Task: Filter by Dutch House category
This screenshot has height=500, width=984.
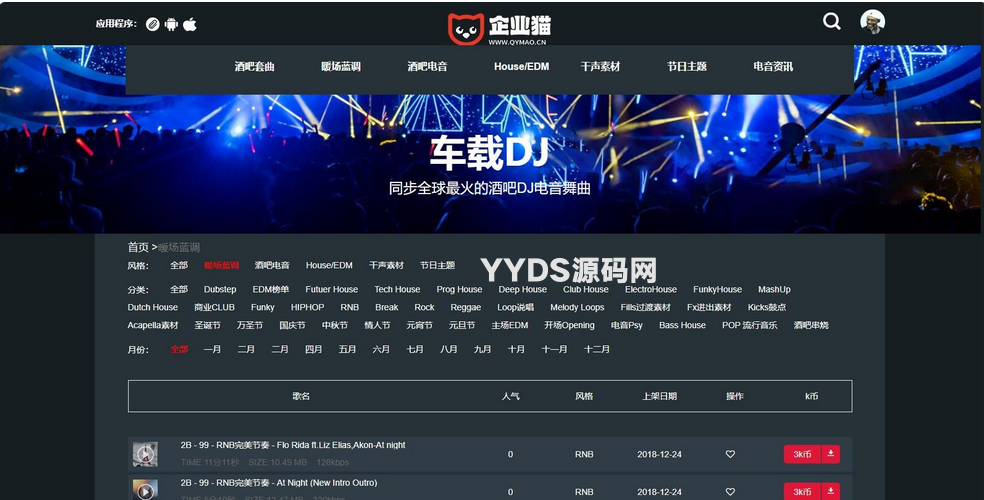Action: pyautogui.click(x=152, y=307)
